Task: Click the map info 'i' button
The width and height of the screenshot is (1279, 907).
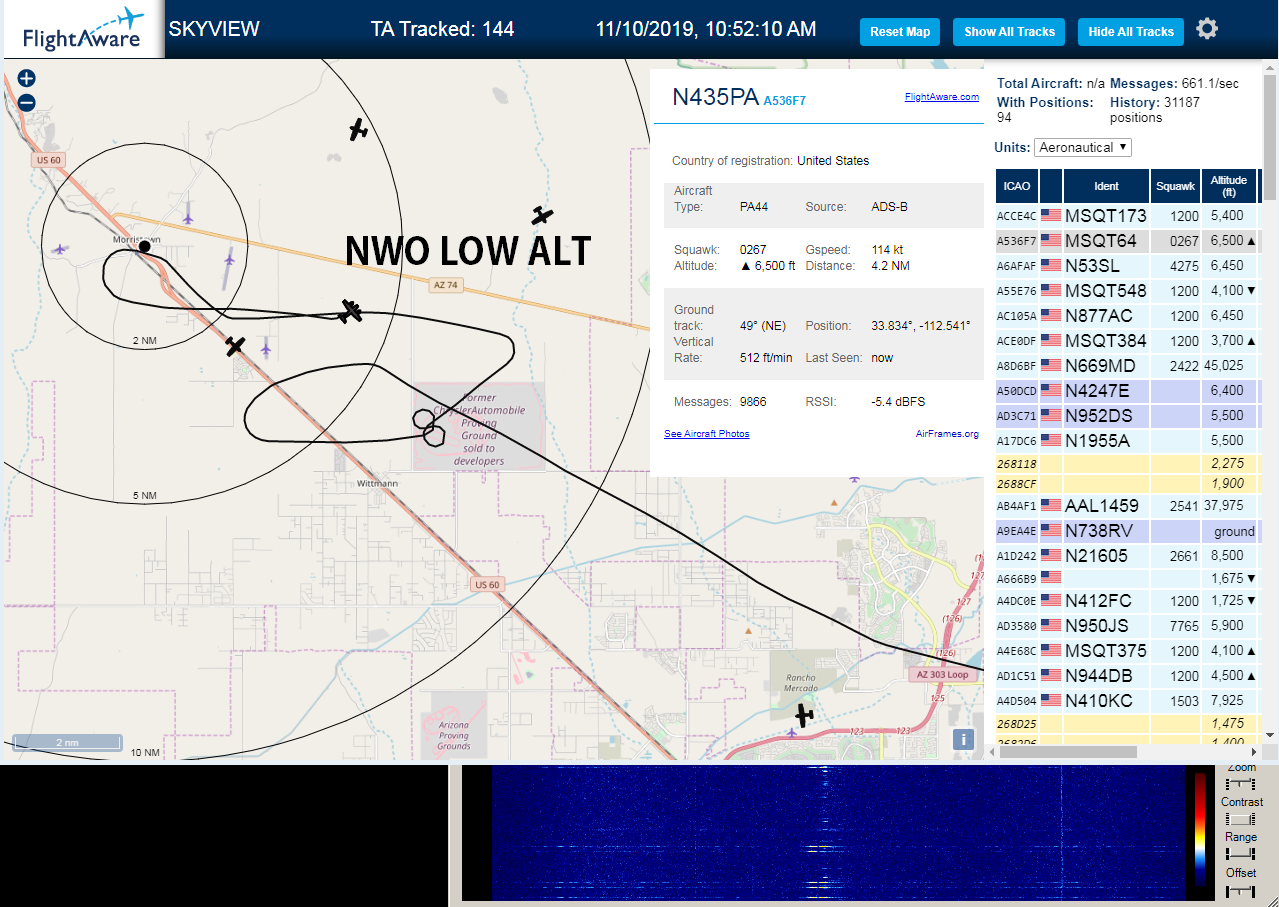Action: coord(963,739)
